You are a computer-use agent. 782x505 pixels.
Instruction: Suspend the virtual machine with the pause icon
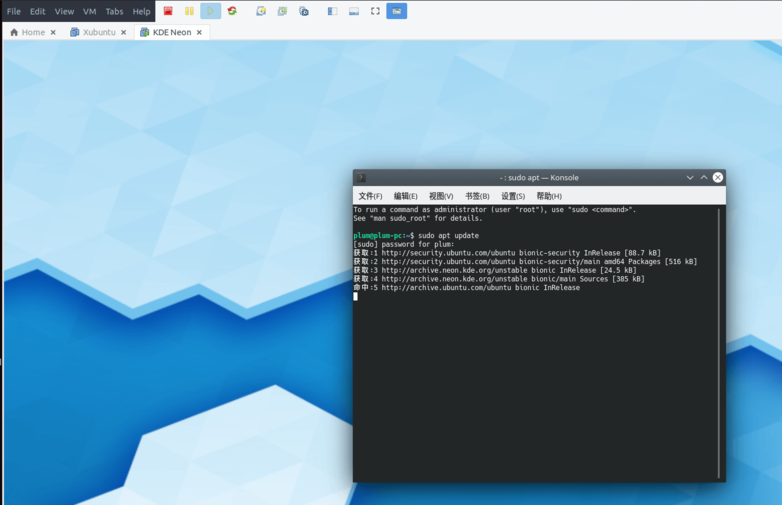point(189,11)
